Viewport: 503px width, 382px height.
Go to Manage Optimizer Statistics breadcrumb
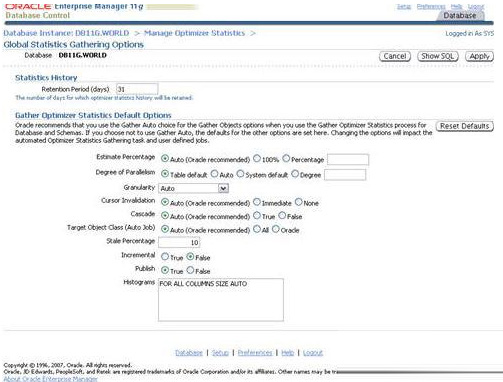click(x=194, y=33)
